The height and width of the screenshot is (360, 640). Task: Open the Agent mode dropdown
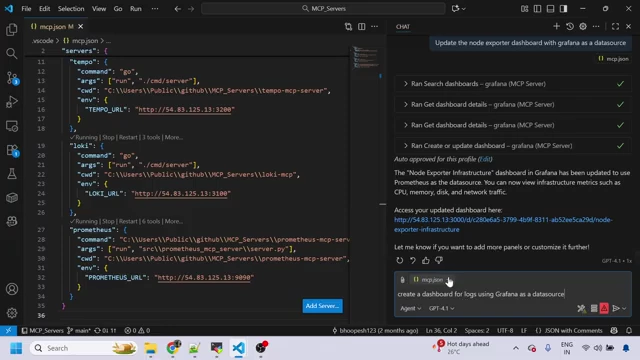(410, 309)
